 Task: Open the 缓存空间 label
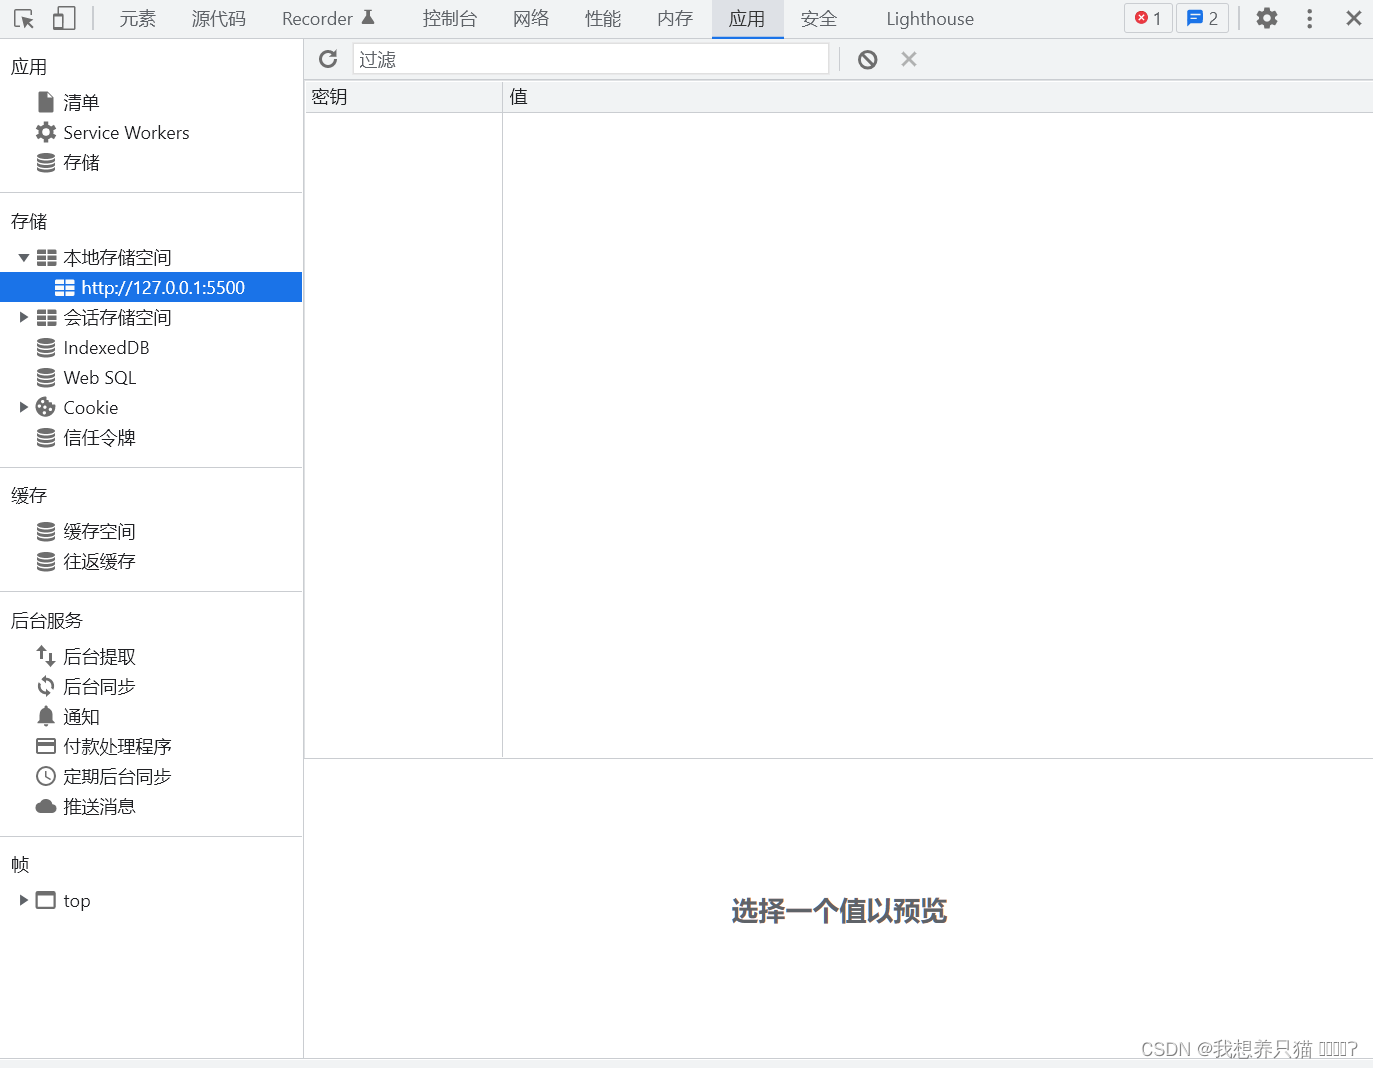click(99, 531)
